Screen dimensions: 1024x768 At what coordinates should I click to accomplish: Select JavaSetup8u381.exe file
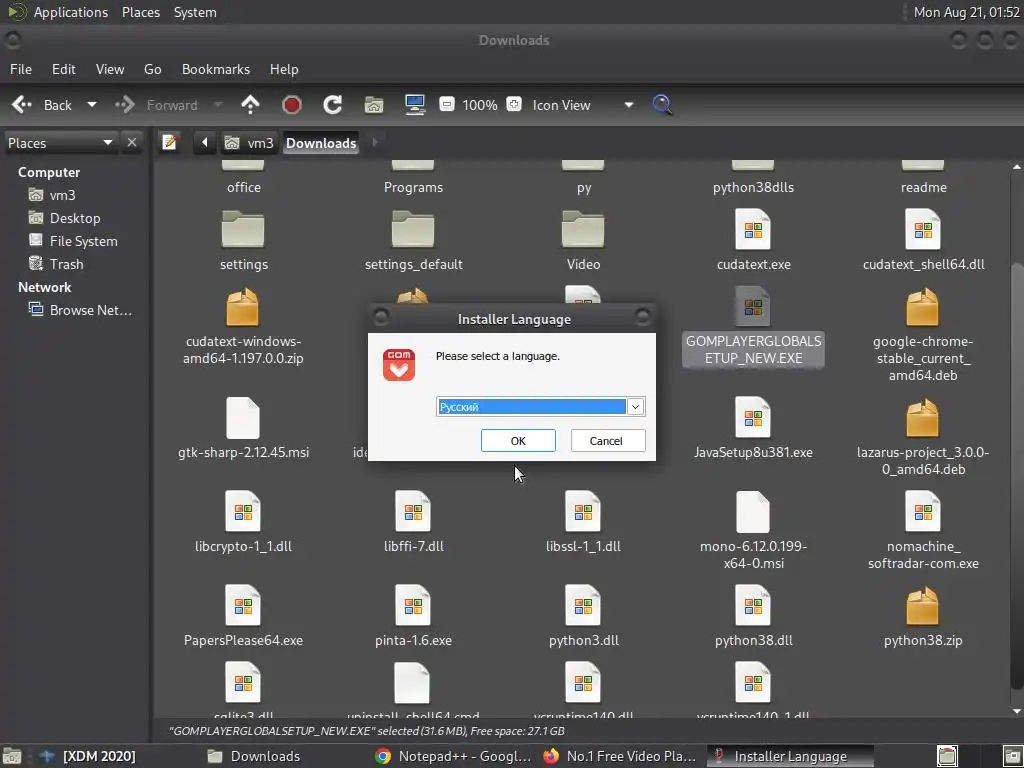(753, 428)
